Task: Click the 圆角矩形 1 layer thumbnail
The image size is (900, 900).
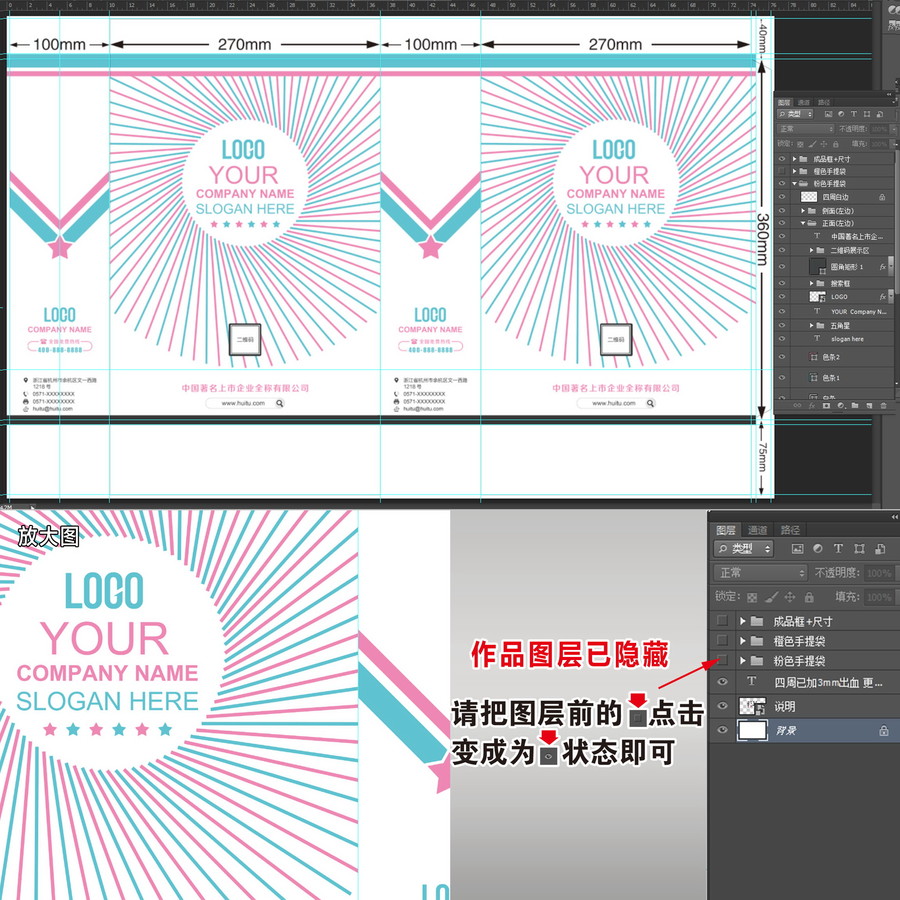Action: (x=817, y=266)
